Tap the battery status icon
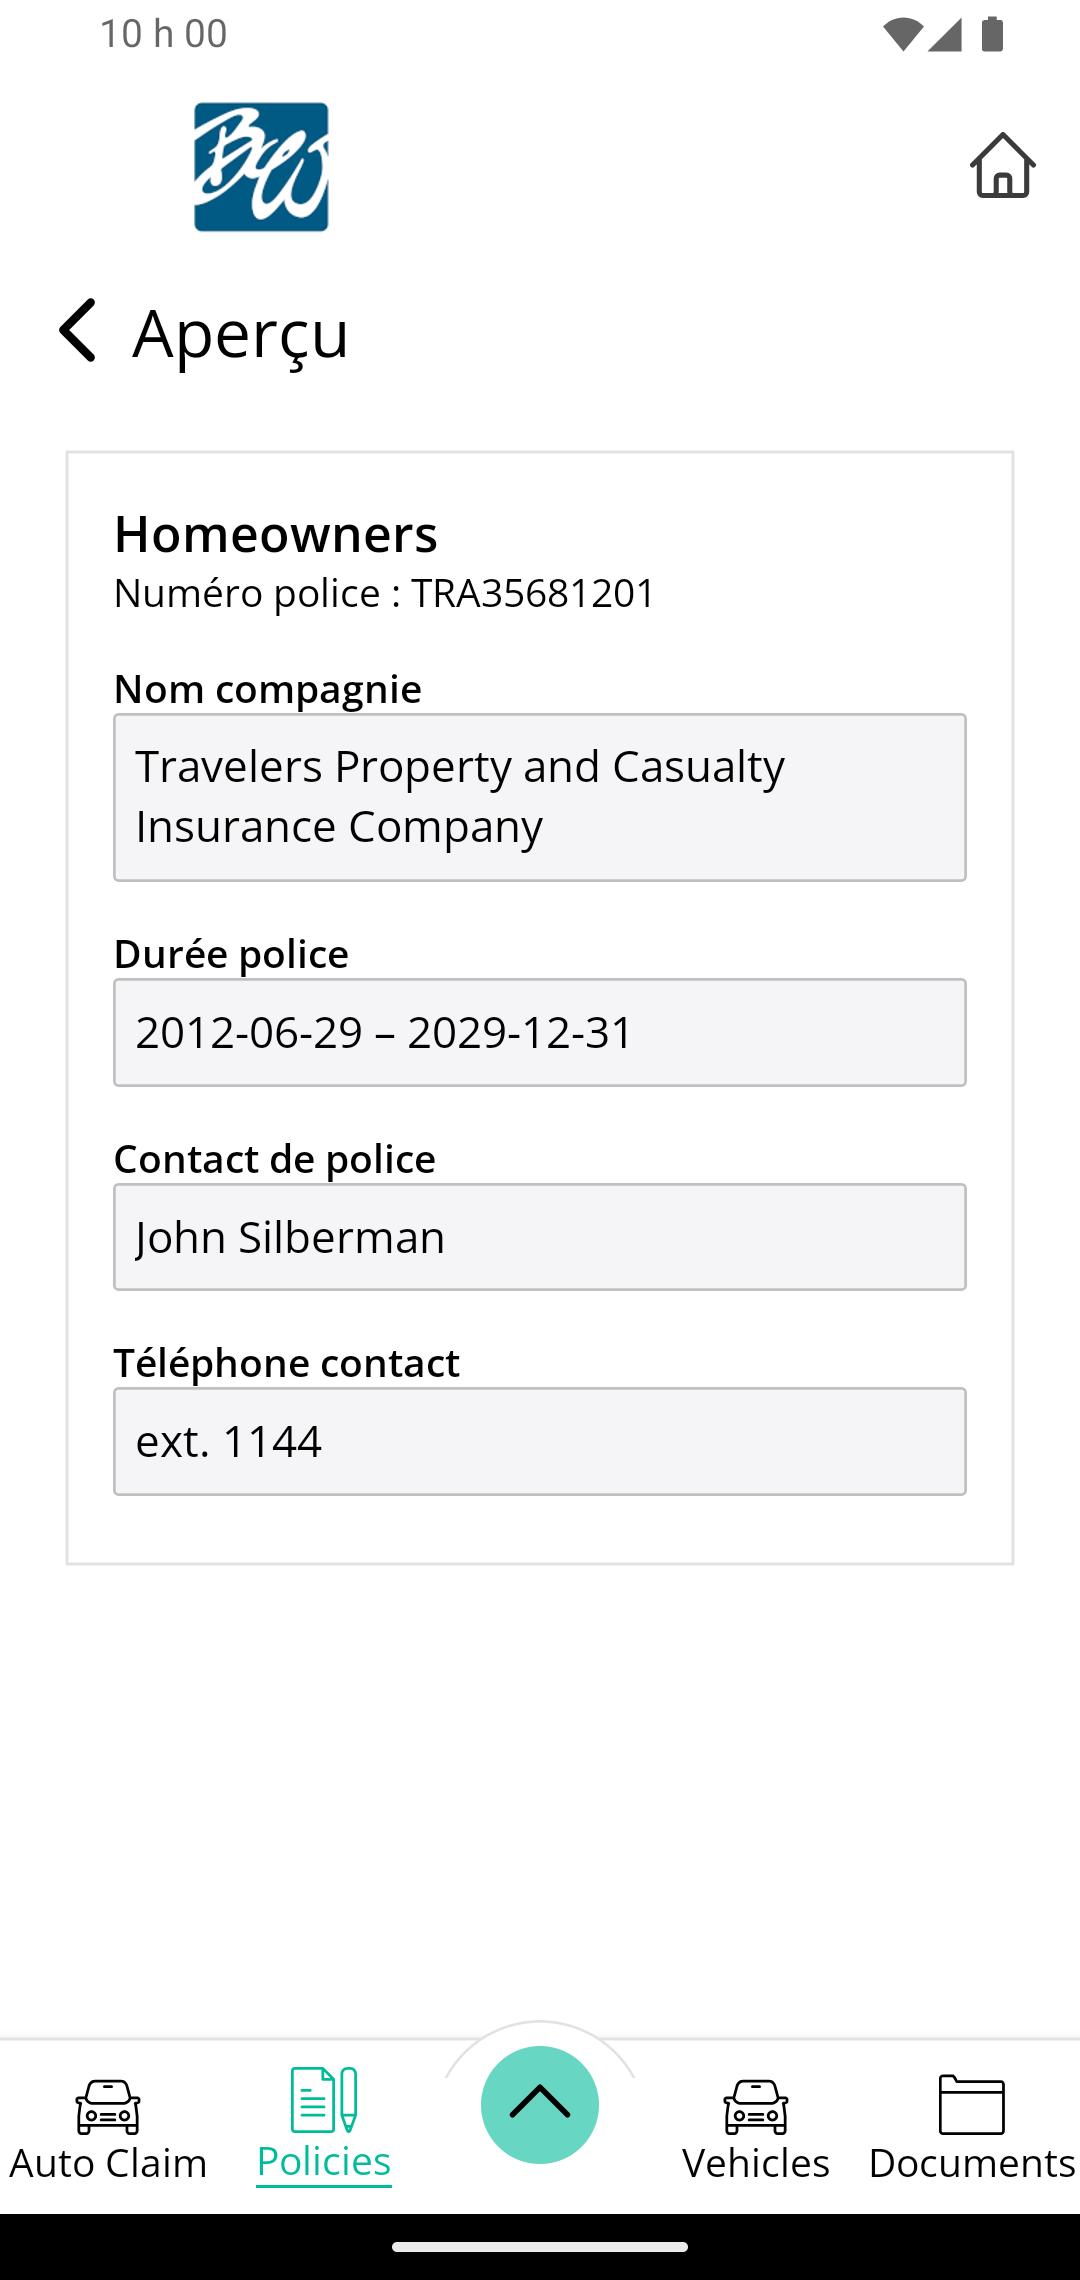The image size is (1080, 2280). pos(992,34)
